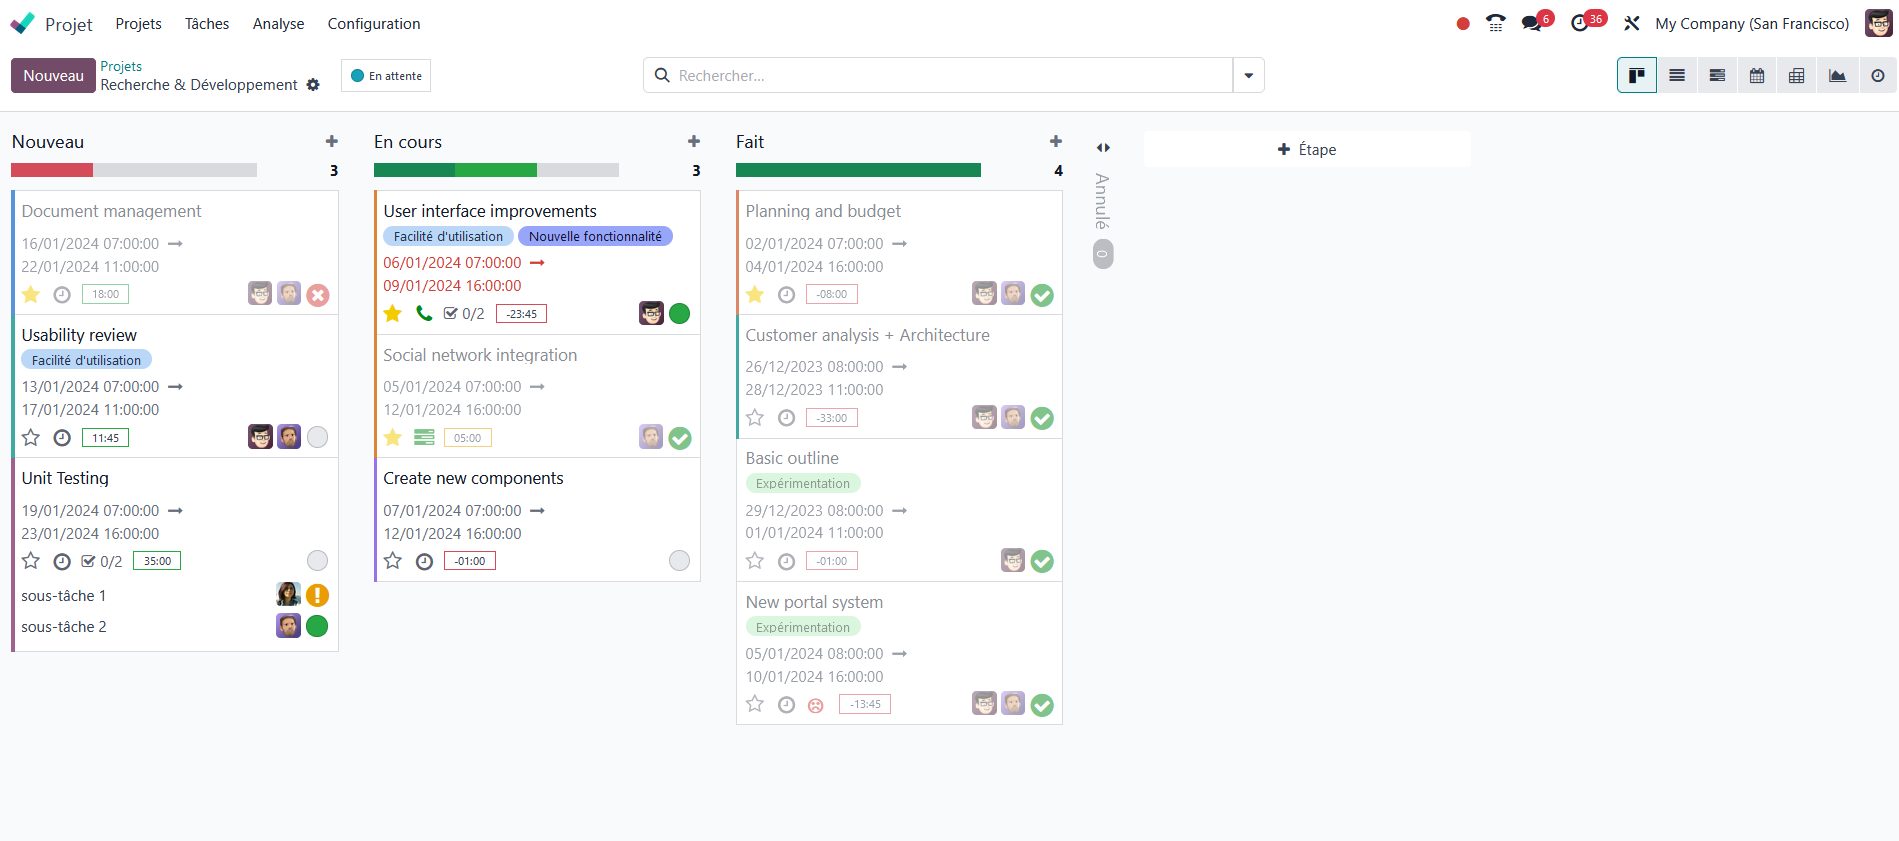
Task: Open the Basic outline task card
Action: (899, 509)
